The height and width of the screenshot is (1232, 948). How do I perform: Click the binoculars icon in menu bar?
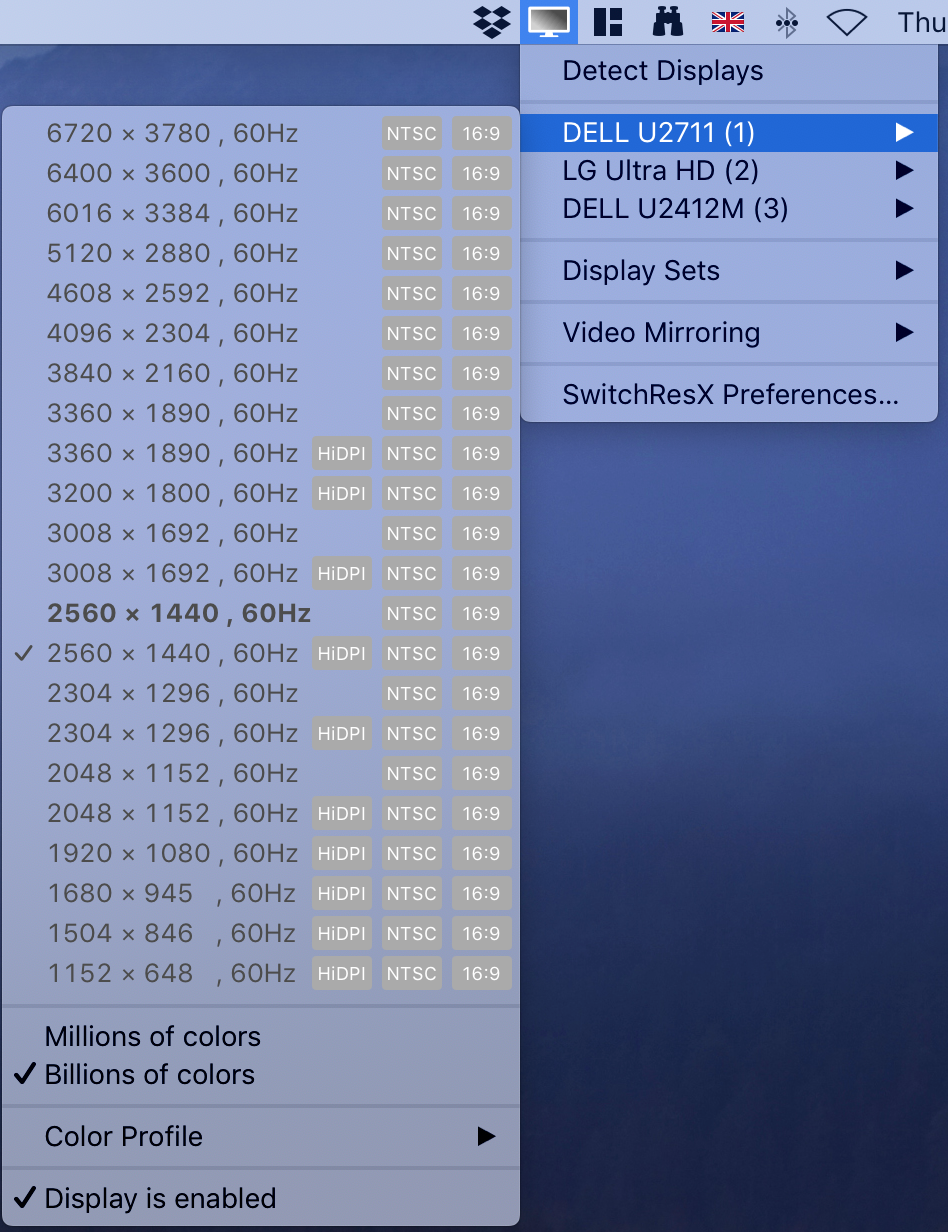point(667,21)
